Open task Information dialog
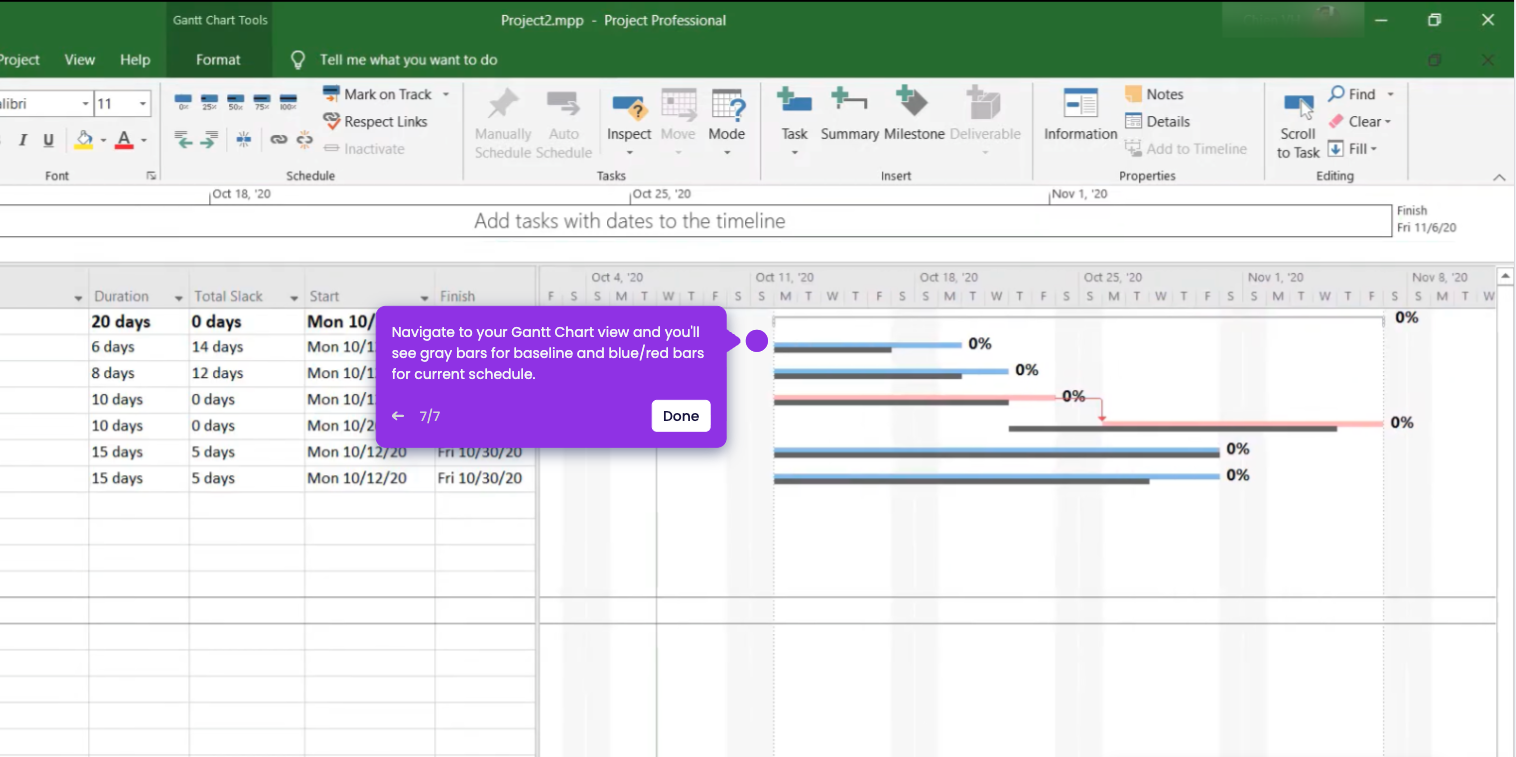The image size is (1516, 757). click(x=1080, y=114)
